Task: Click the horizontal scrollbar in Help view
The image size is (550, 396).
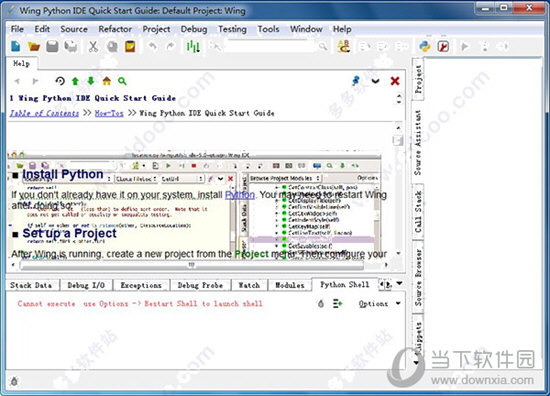Action: coord(192,265)
